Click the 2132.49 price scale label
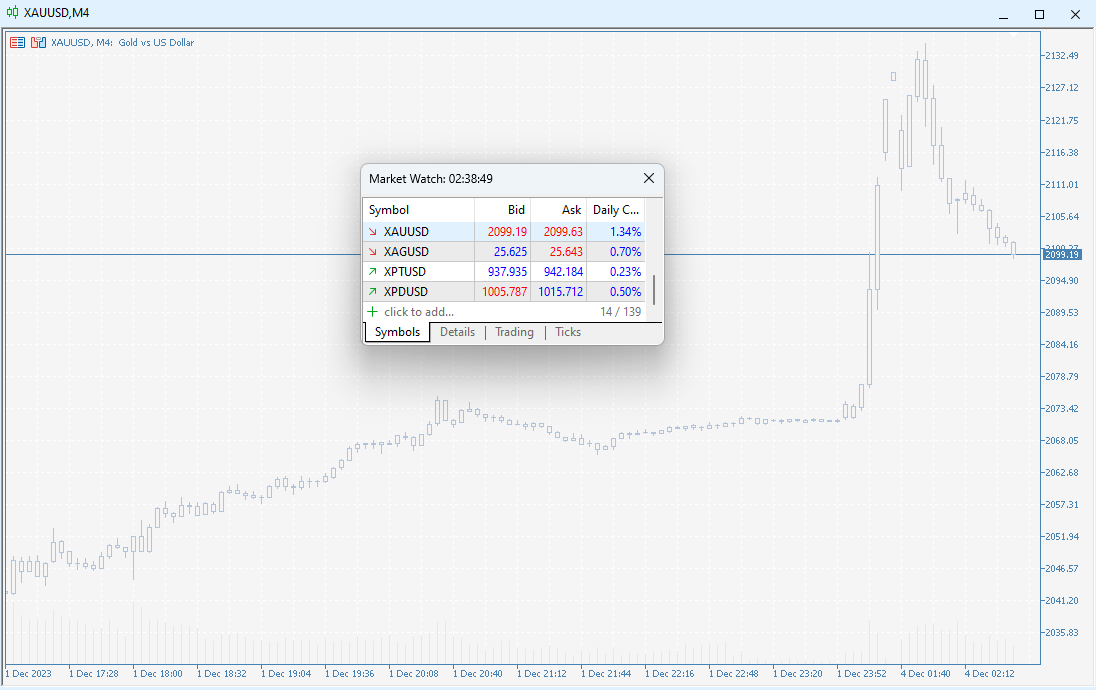The width and height of the screenshot is (1096, 690). tap(1061, 55)
